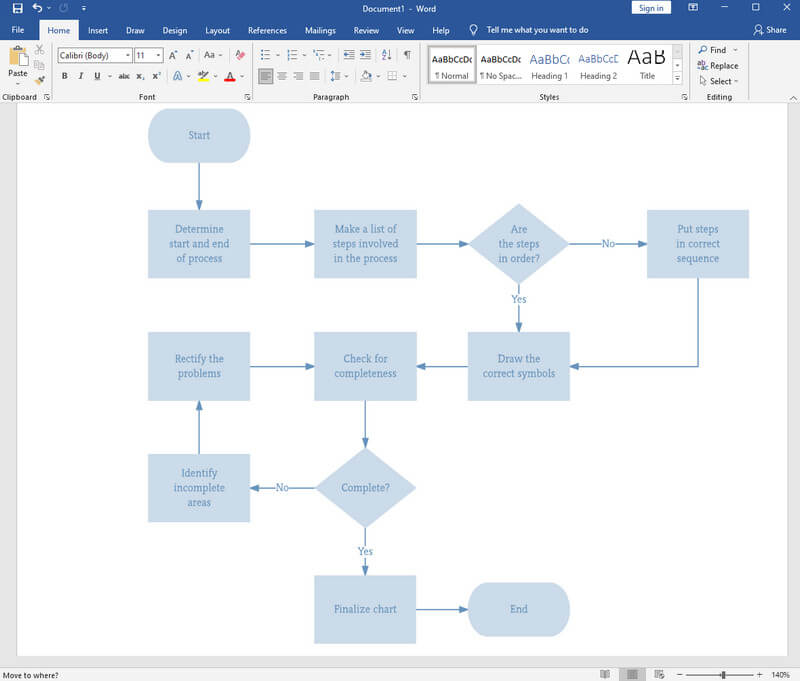Viewport: 800px width, 681px height.
Task: Click the Sign in button
Action: pyautogui.click(x=651, y=8)
